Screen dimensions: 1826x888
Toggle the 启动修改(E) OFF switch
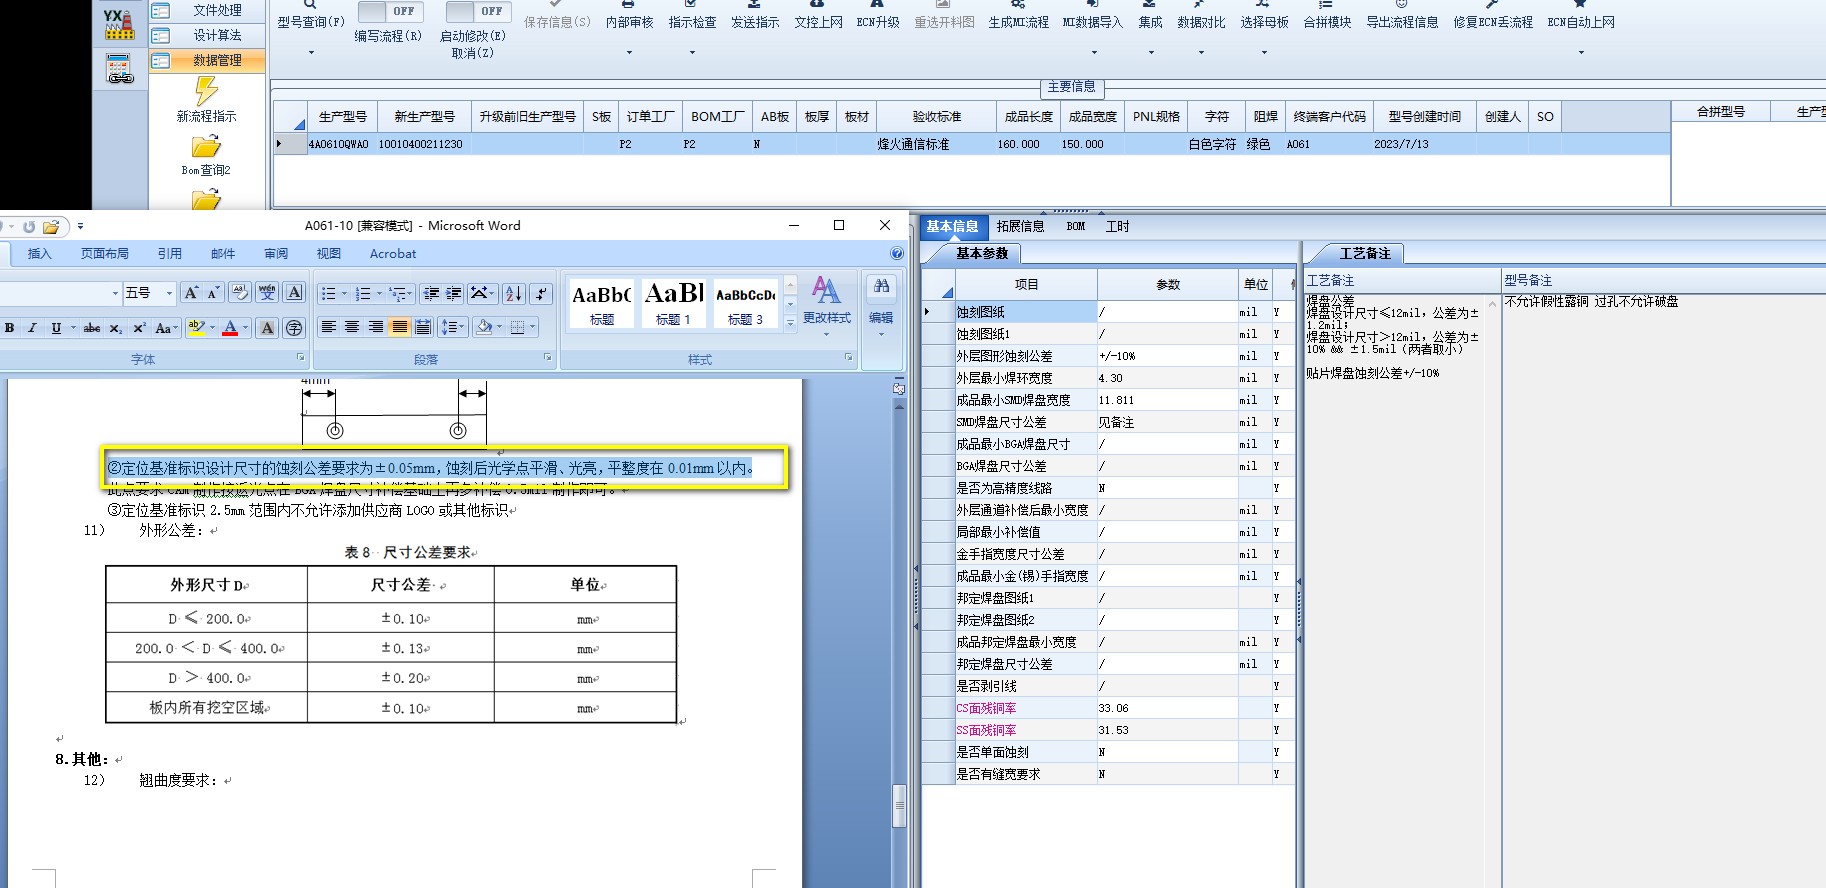[478, 11]
